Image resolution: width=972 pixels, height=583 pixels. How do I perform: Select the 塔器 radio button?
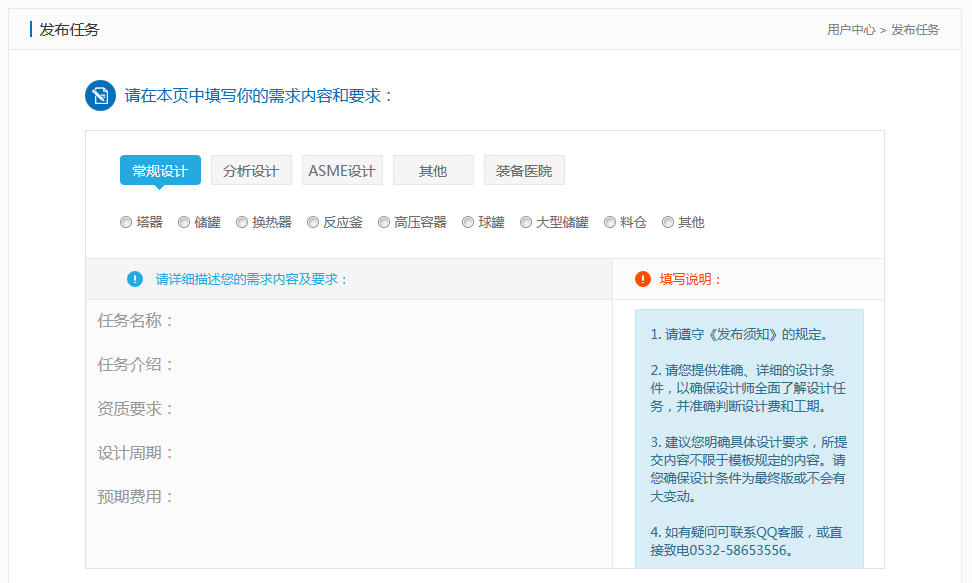(126, 222)
